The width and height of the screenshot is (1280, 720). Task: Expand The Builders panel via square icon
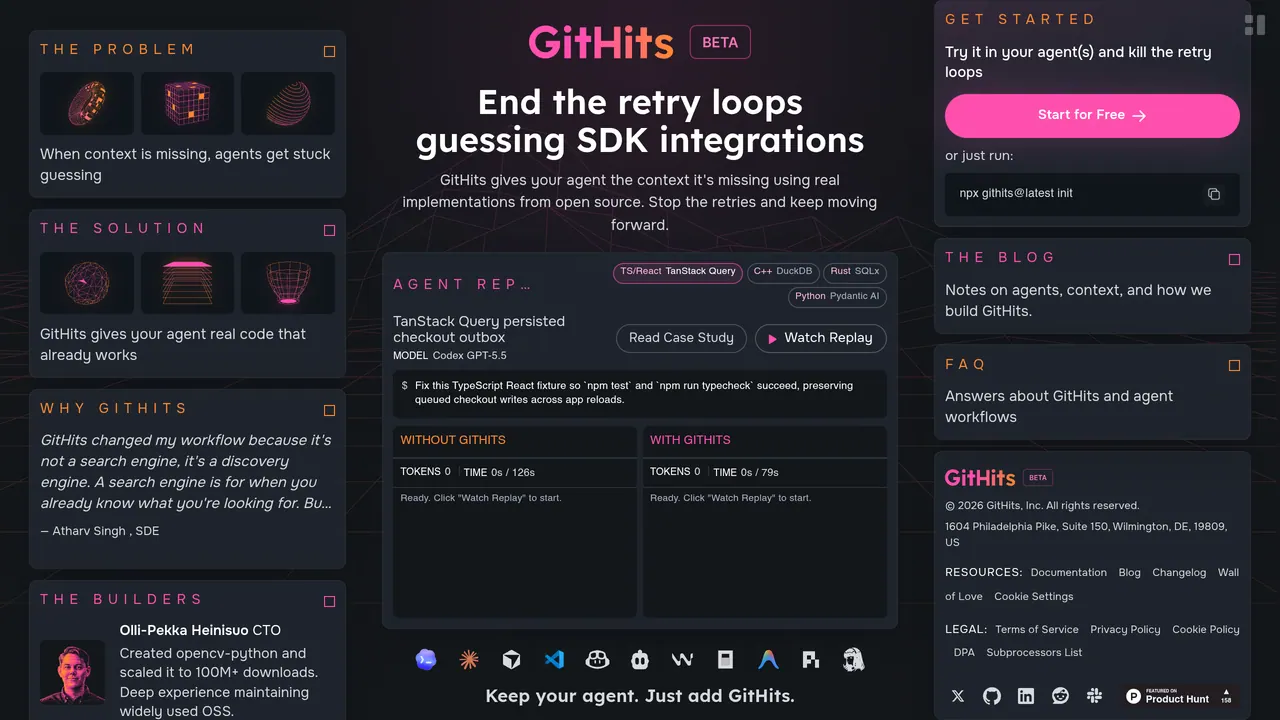pyautogui.click(x=329, y=601)
